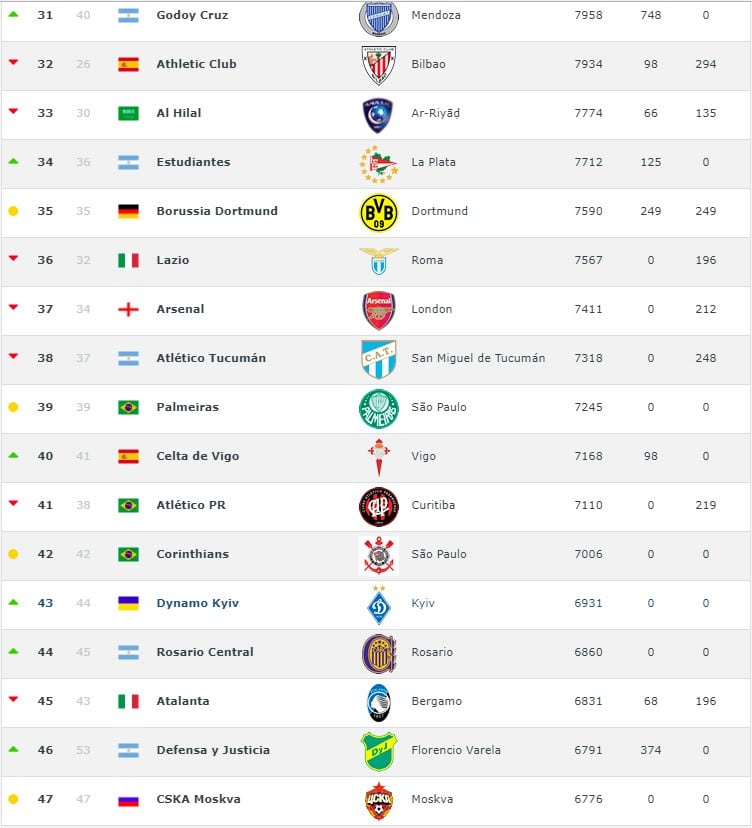Click the Atlético Tucumán team name
The height and width of the screenshot is (828, 752).
[x=211, y=359]
